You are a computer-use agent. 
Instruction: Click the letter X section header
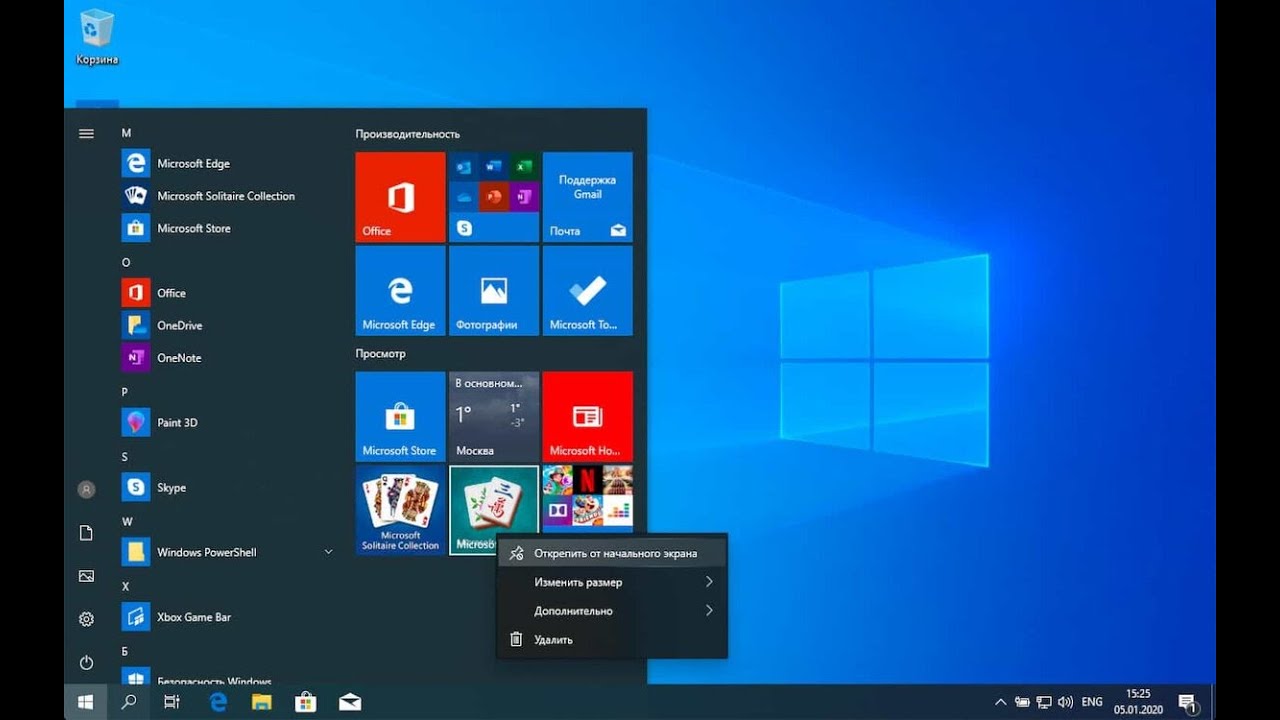tap(125, 586)
